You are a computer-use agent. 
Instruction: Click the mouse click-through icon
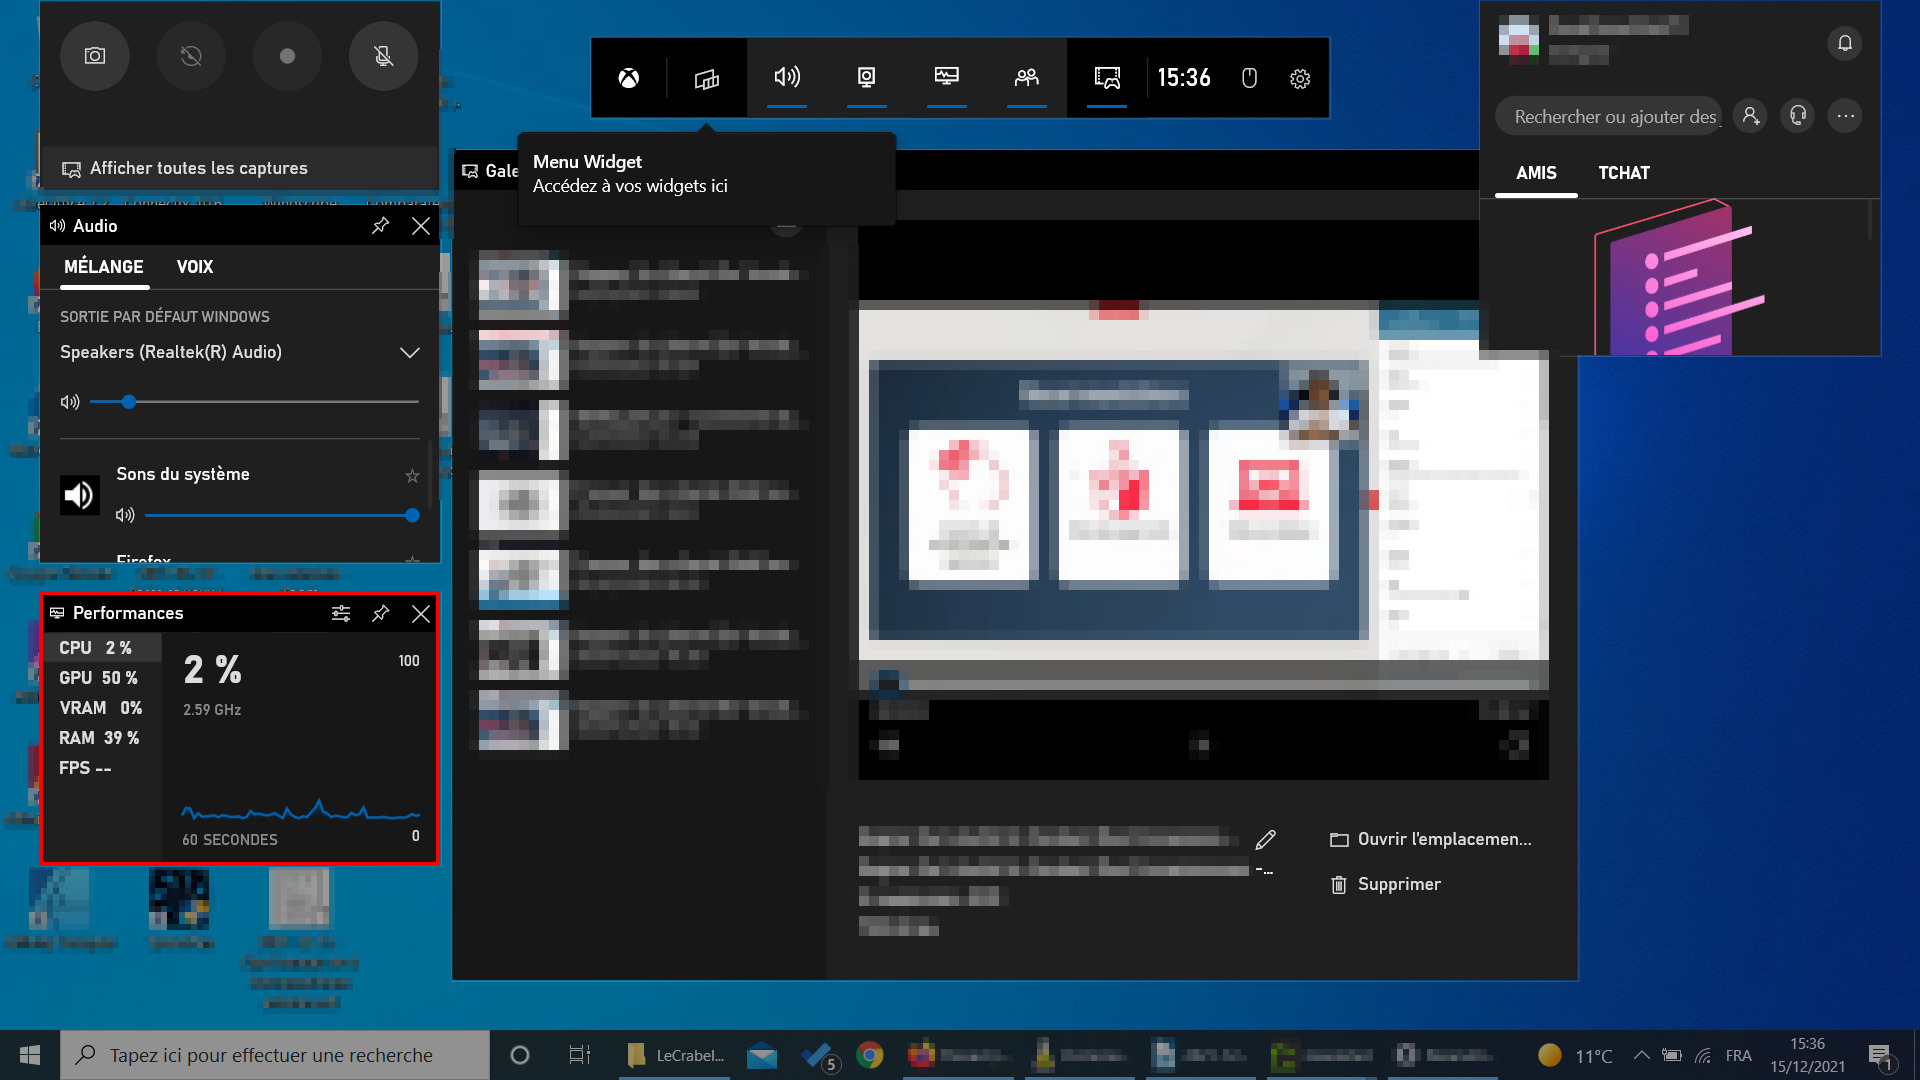[1249, 78]
